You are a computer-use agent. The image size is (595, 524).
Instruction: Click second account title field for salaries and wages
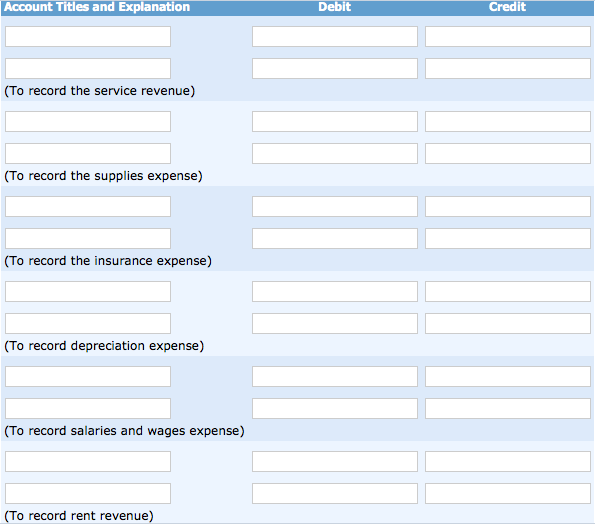click(x=88, y=408)
